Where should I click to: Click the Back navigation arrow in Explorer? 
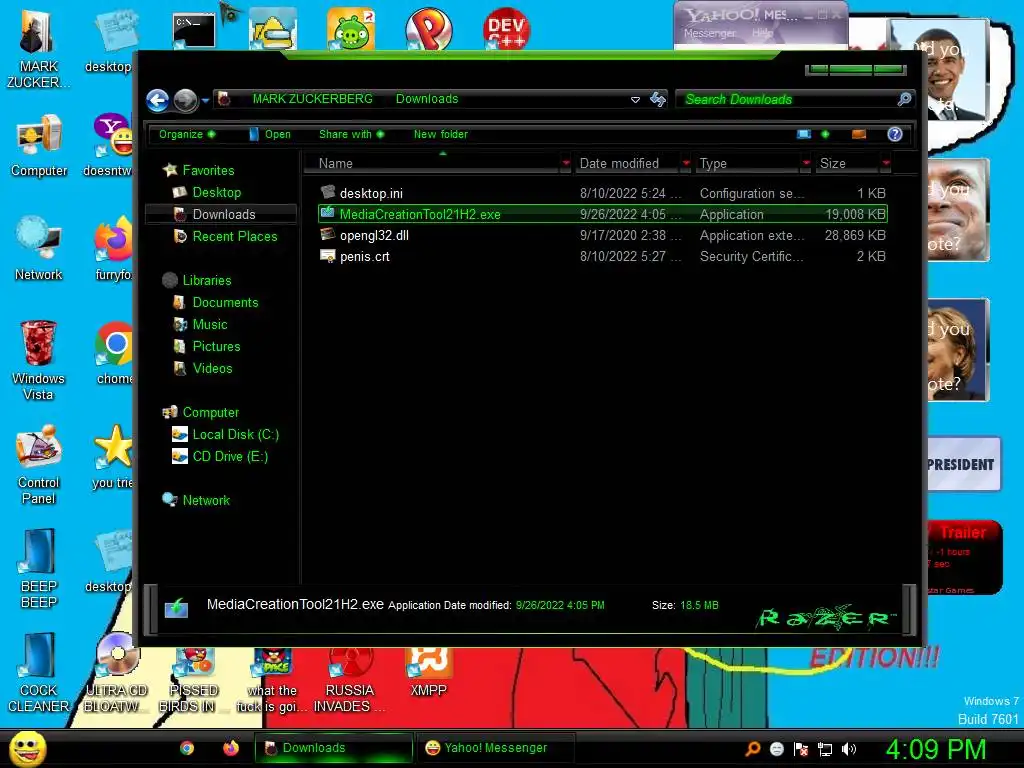tap(157, 100)
